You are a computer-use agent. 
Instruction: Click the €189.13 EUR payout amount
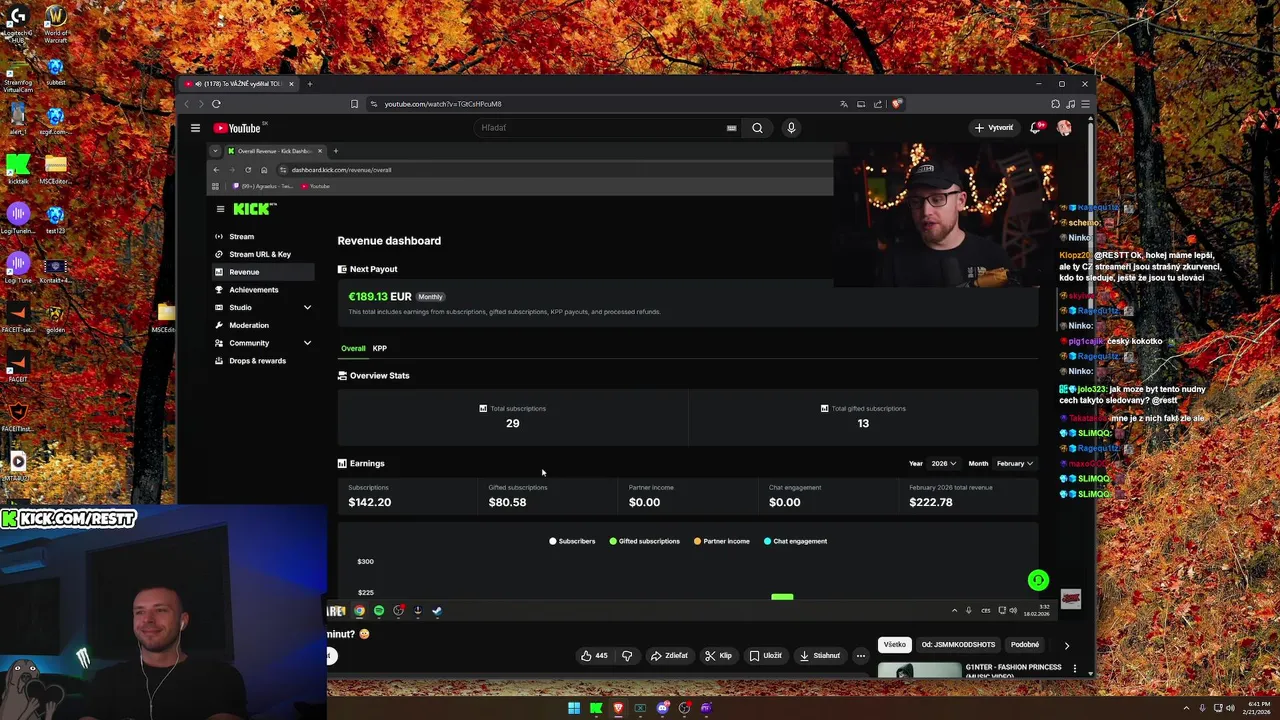pyautogui.click(x=380, y=297)
